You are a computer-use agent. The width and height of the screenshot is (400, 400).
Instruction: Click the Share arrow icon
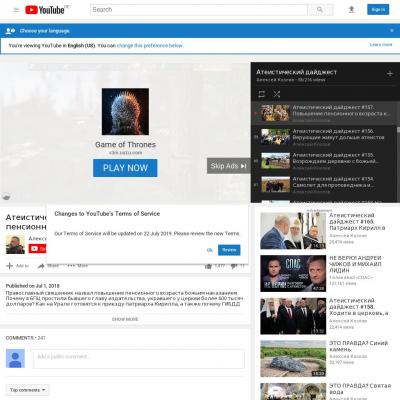tap(41, 266)
